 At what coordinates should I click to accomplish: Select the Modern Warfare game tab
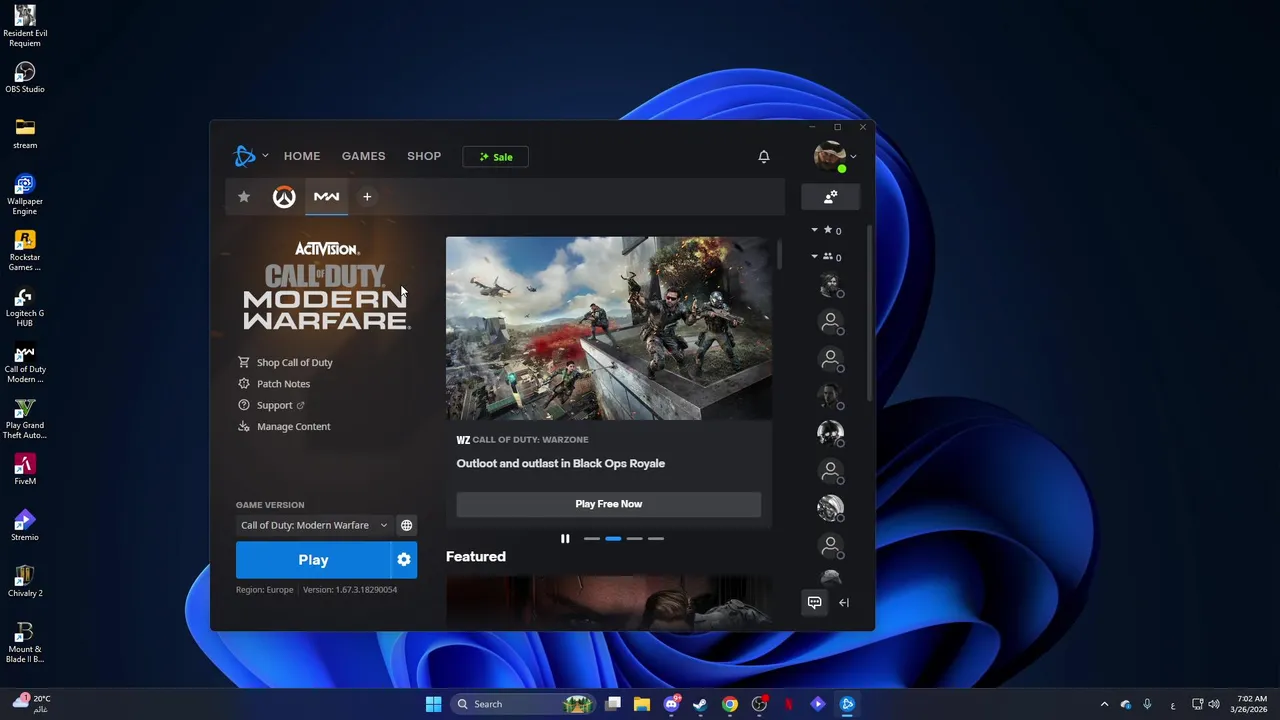(326, 197)
